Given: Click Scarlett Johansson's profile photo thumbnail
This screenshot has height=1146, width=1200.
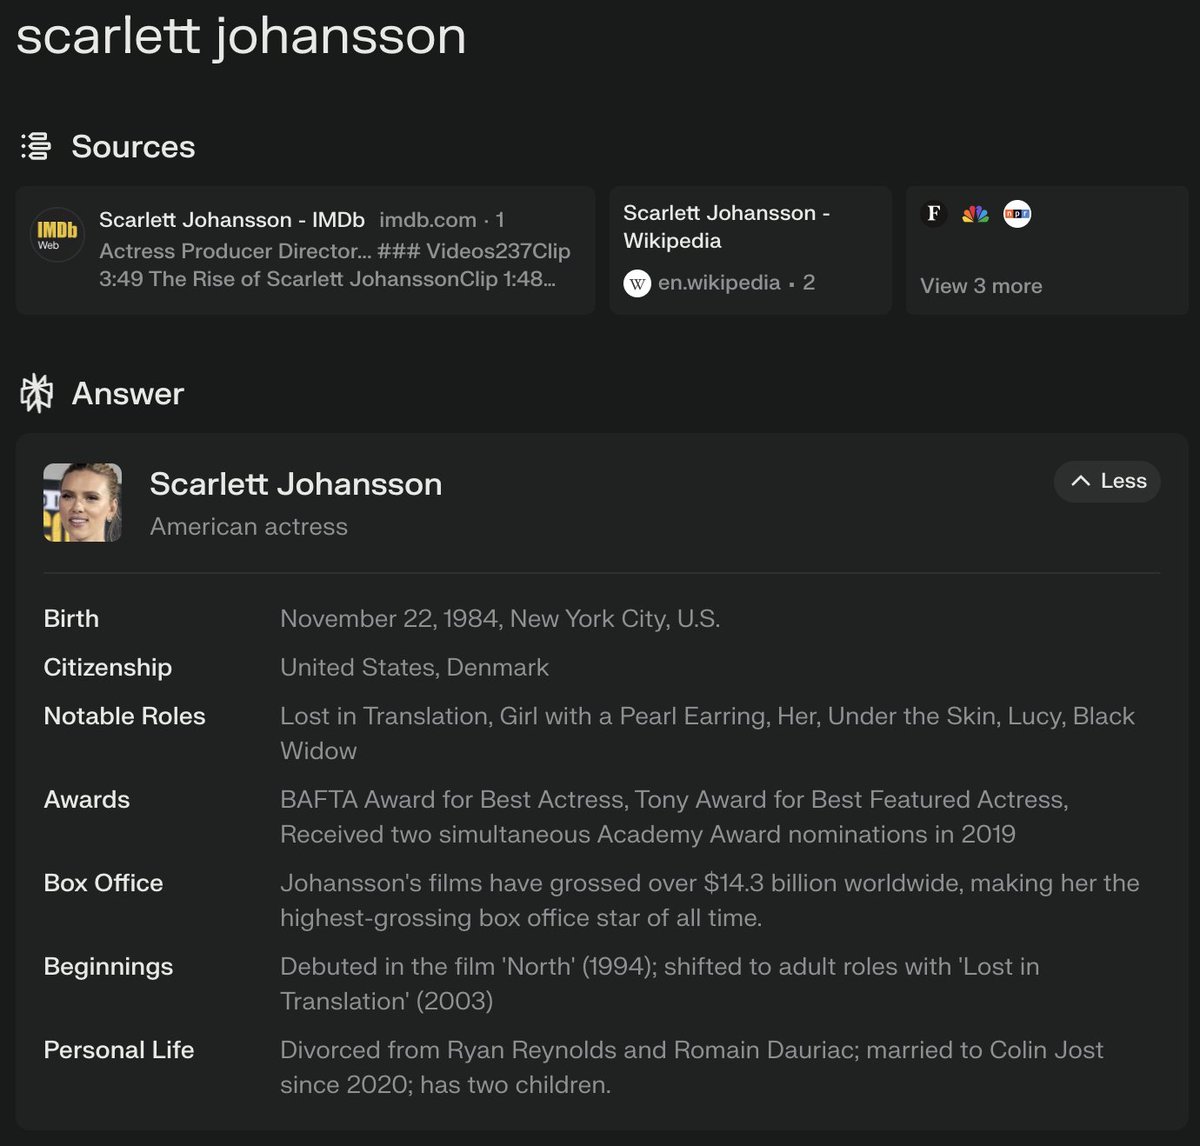Looking at the screenshot, I should click(x=83, y=502).
